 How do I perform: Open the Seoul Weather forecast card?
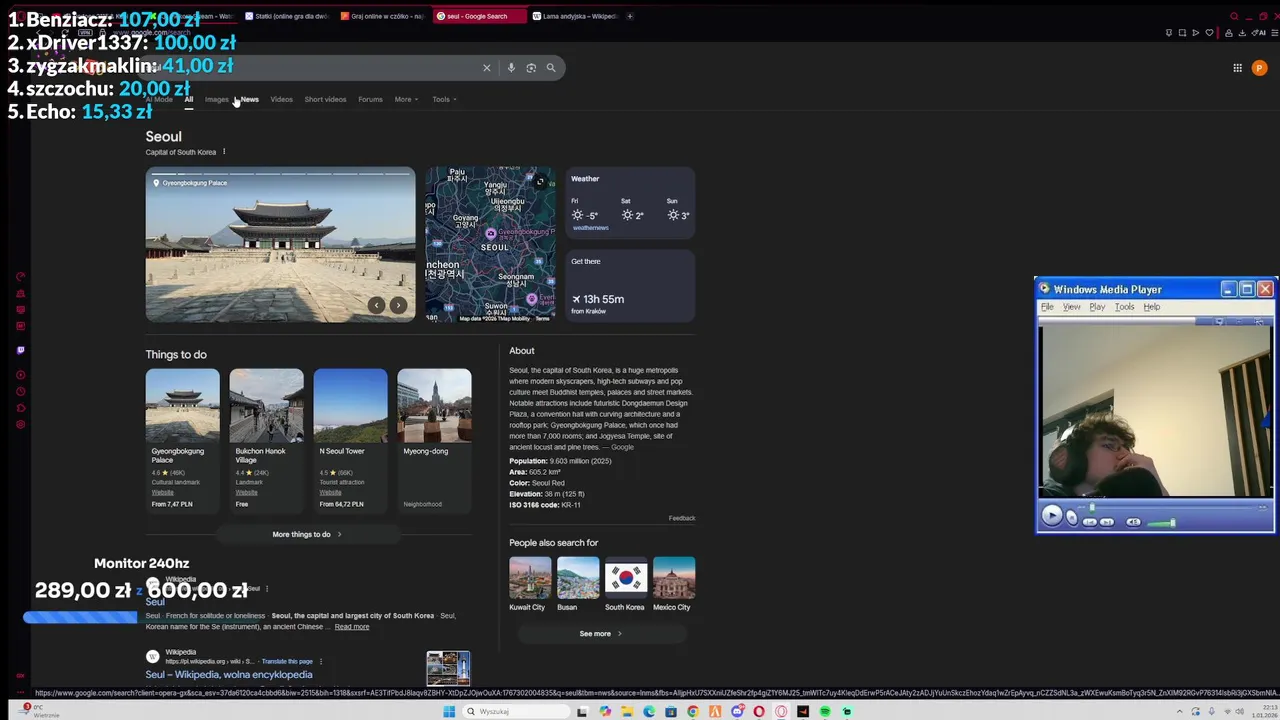coord(630,203)
